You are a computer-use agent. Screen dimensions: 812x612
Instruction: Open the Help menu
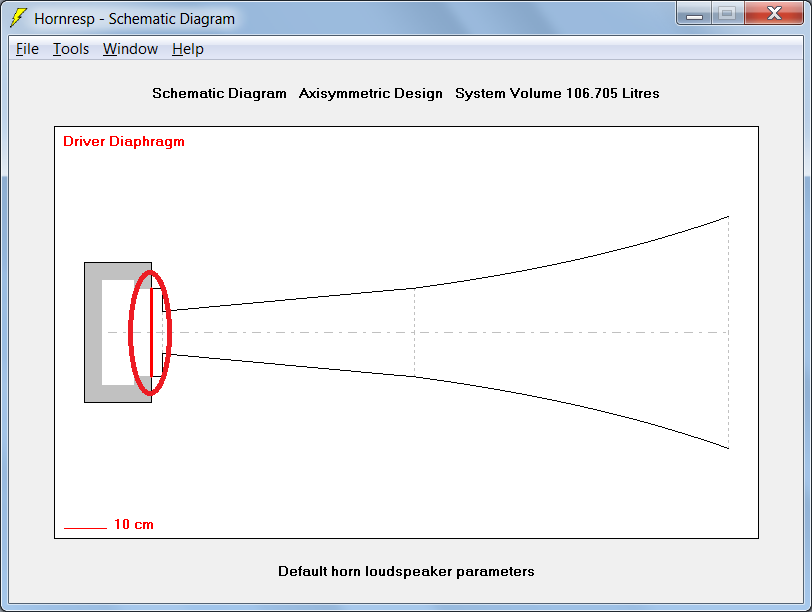point(187,49)
